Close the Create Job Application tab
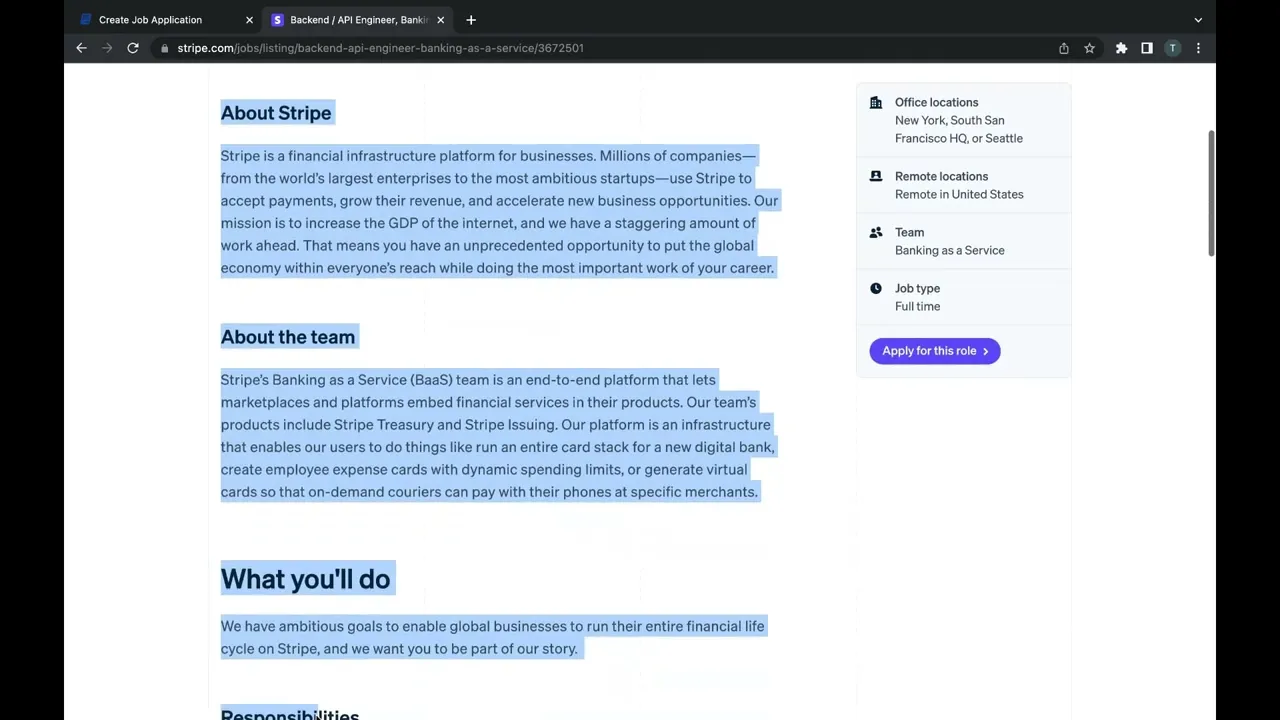The height and width of the screenshot is (720, 1280). tap(249, 20)
